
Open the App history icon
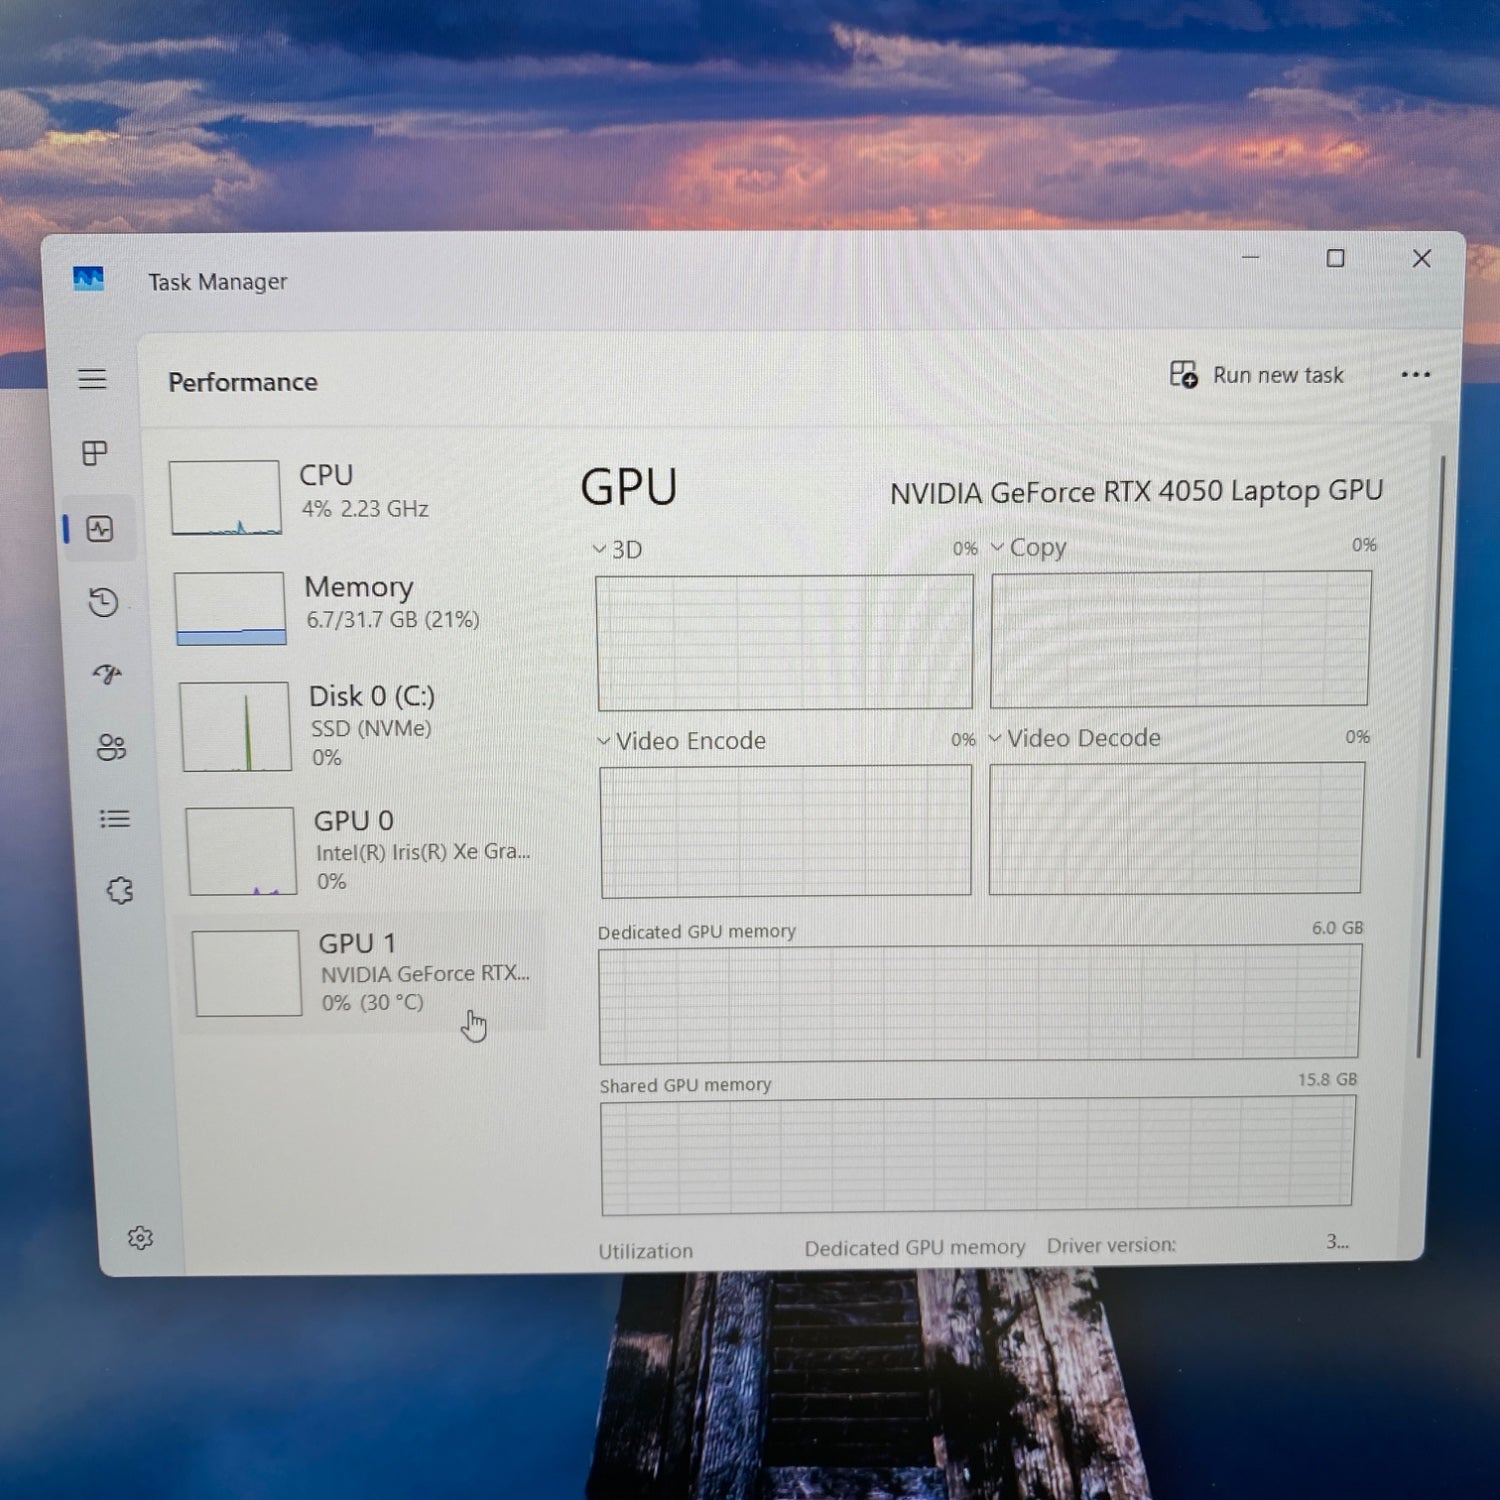[x=103, y=602]
